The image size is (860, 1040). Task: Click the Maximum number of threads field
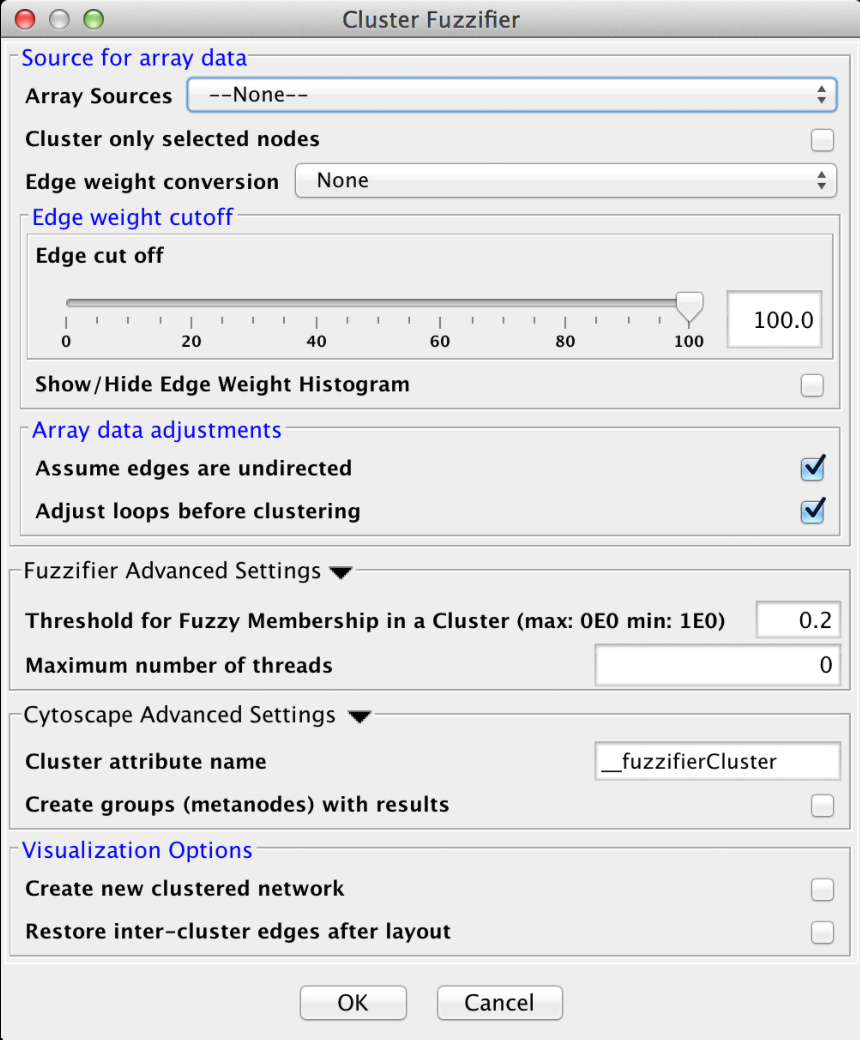(x=717, y=665)
